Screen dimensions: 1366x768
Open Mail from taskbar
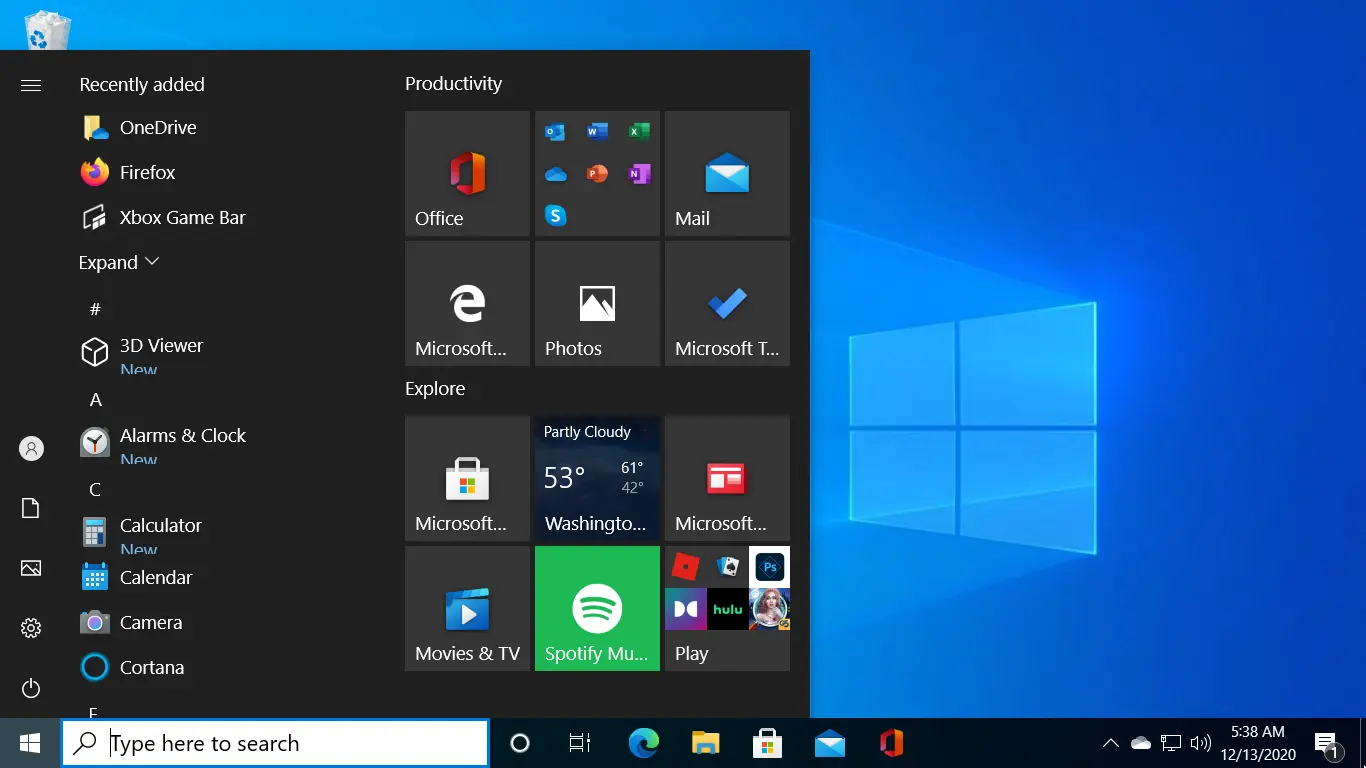coord(830,743)
